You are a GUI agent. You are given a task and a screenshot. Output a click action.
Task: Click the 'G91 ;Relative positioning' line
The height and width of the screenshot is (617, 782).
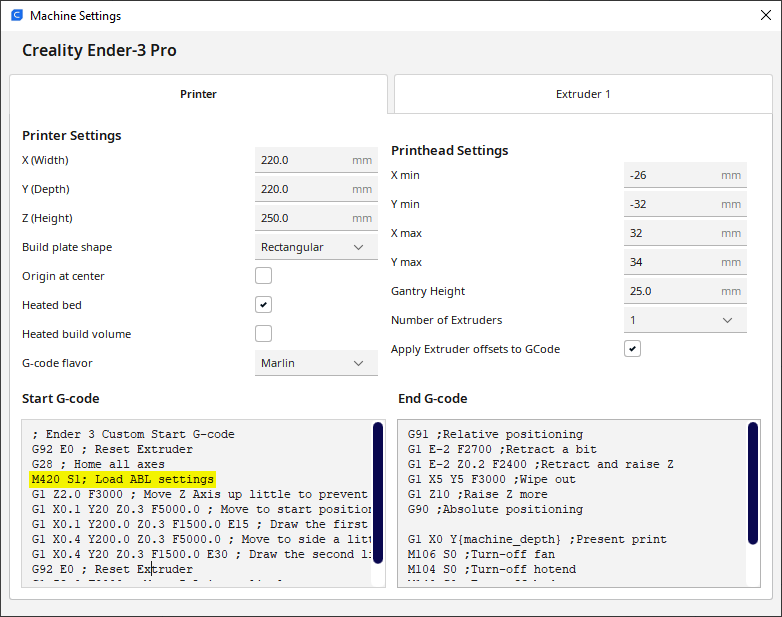coord(495,434)
